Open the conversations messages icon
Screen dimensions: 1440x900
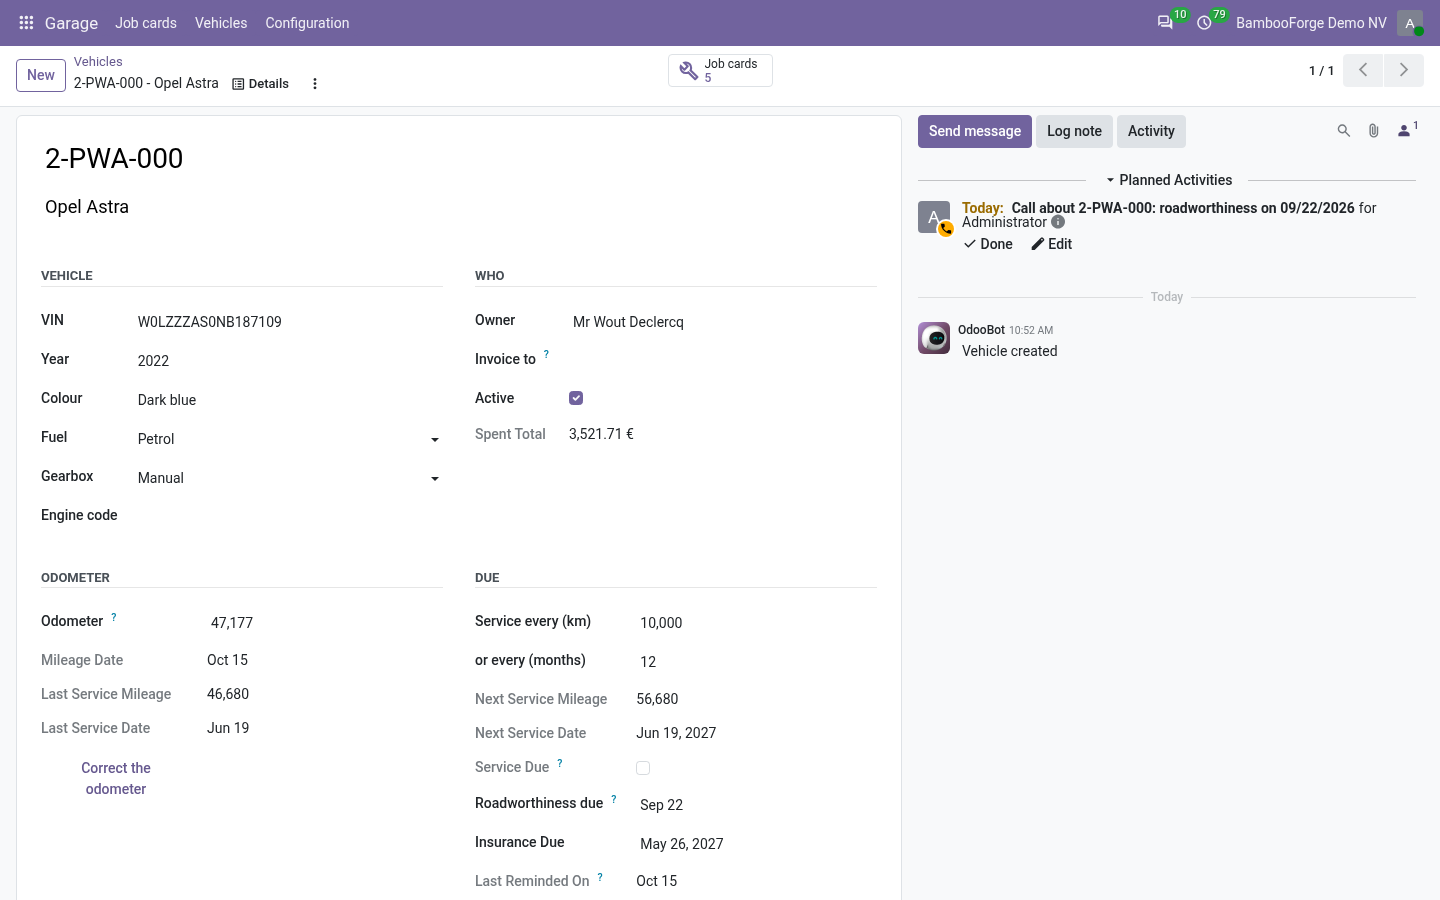point(1165,23)
